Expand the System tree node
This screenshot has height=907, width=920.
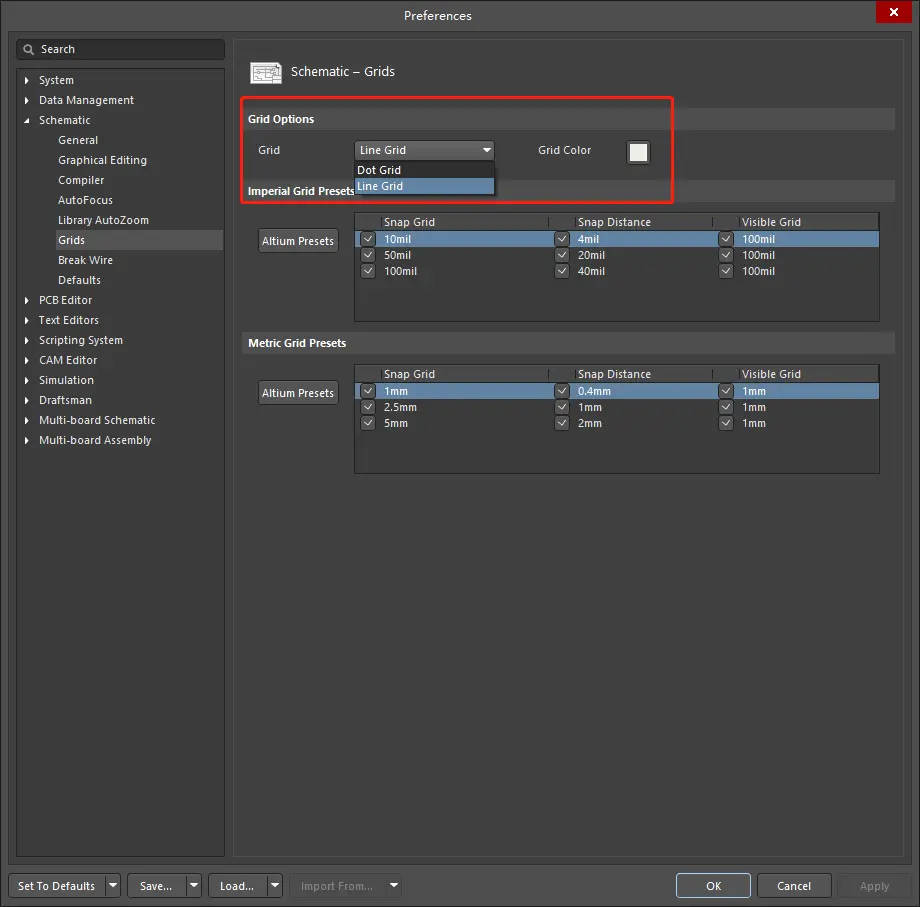coord(26,80)
